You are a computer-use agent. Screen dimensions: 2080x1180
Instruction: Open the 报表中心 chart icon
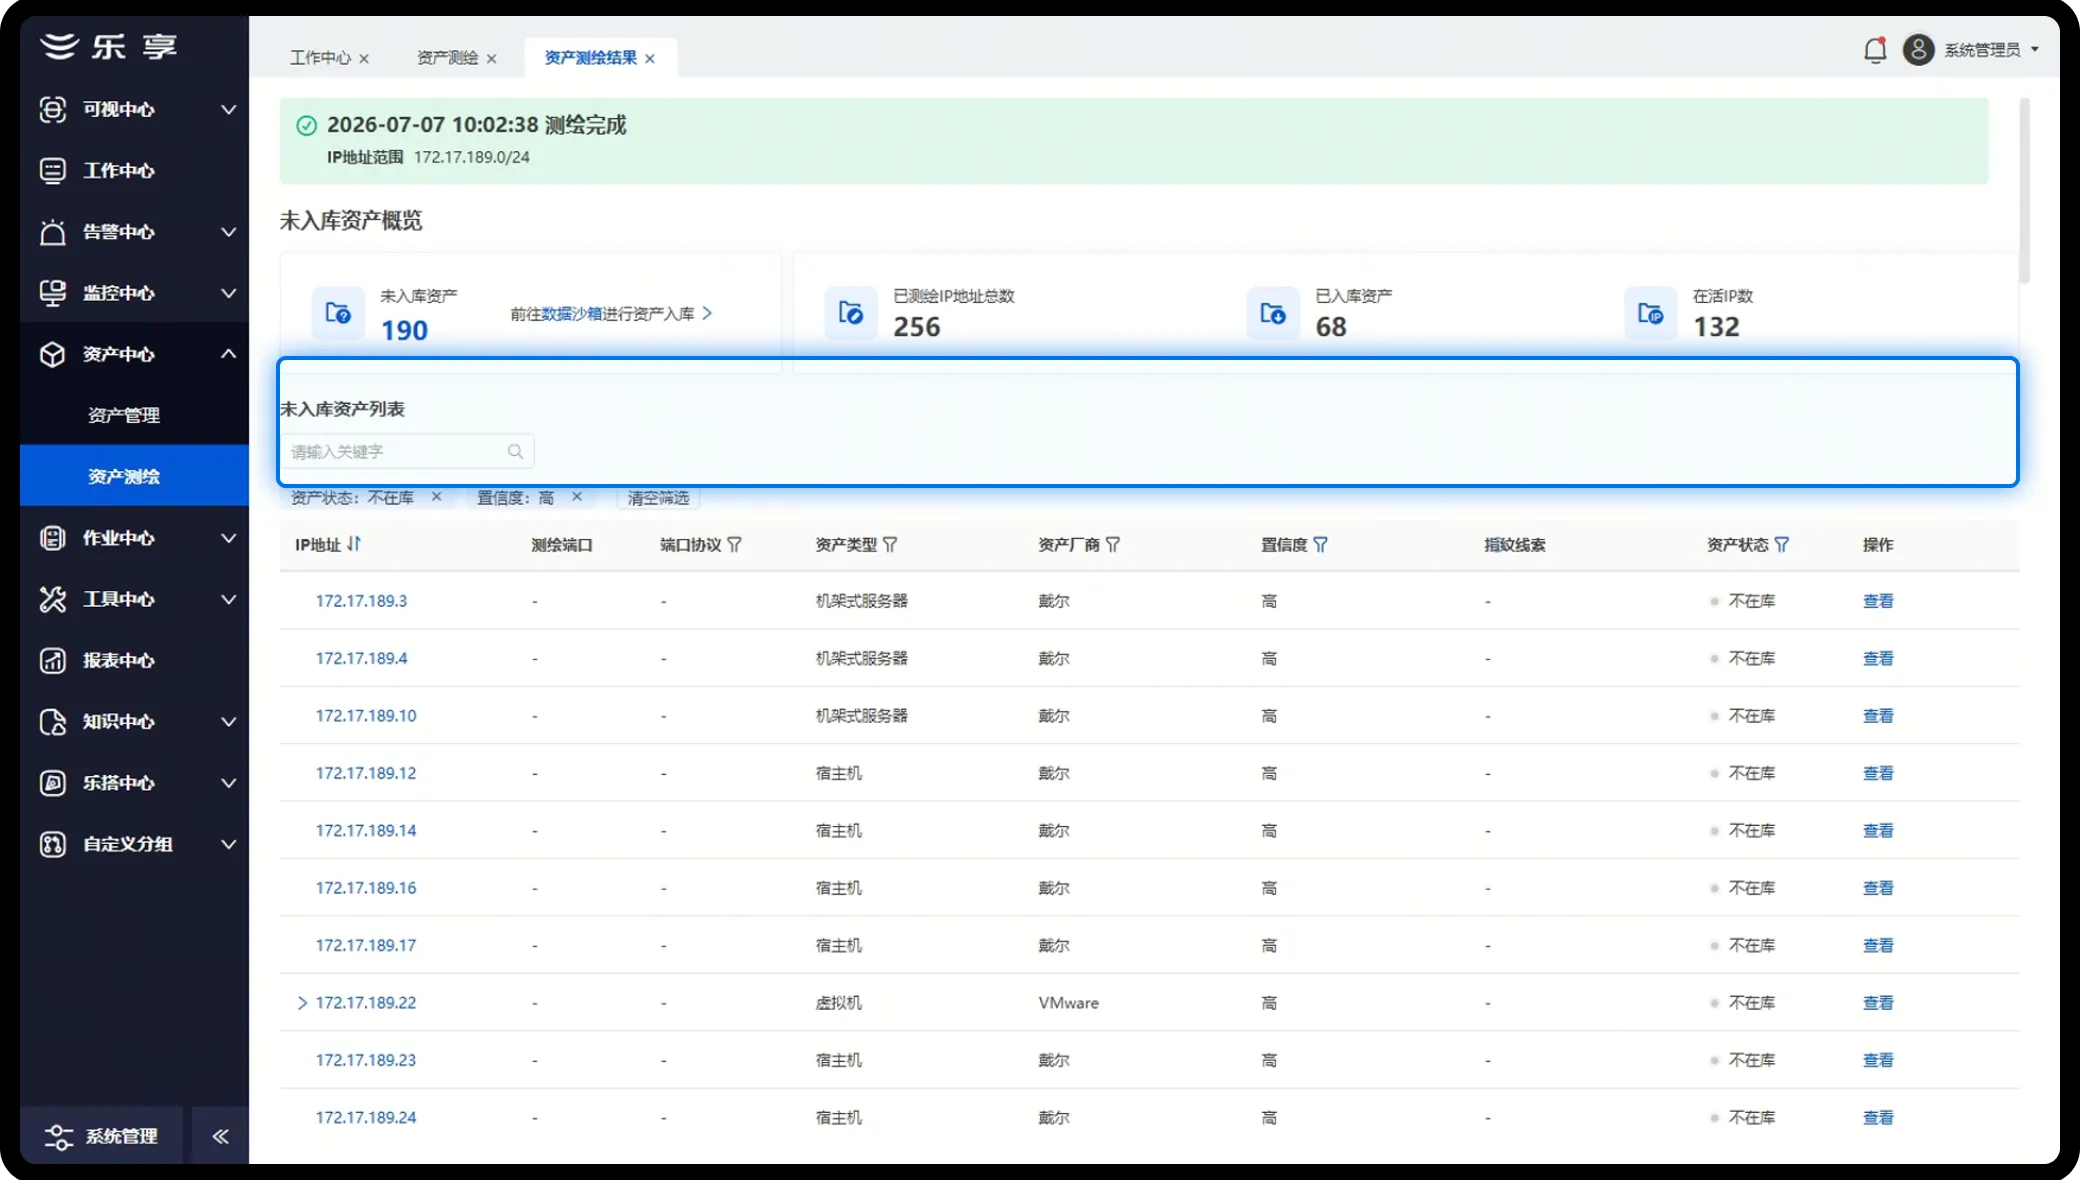[53, 660]
